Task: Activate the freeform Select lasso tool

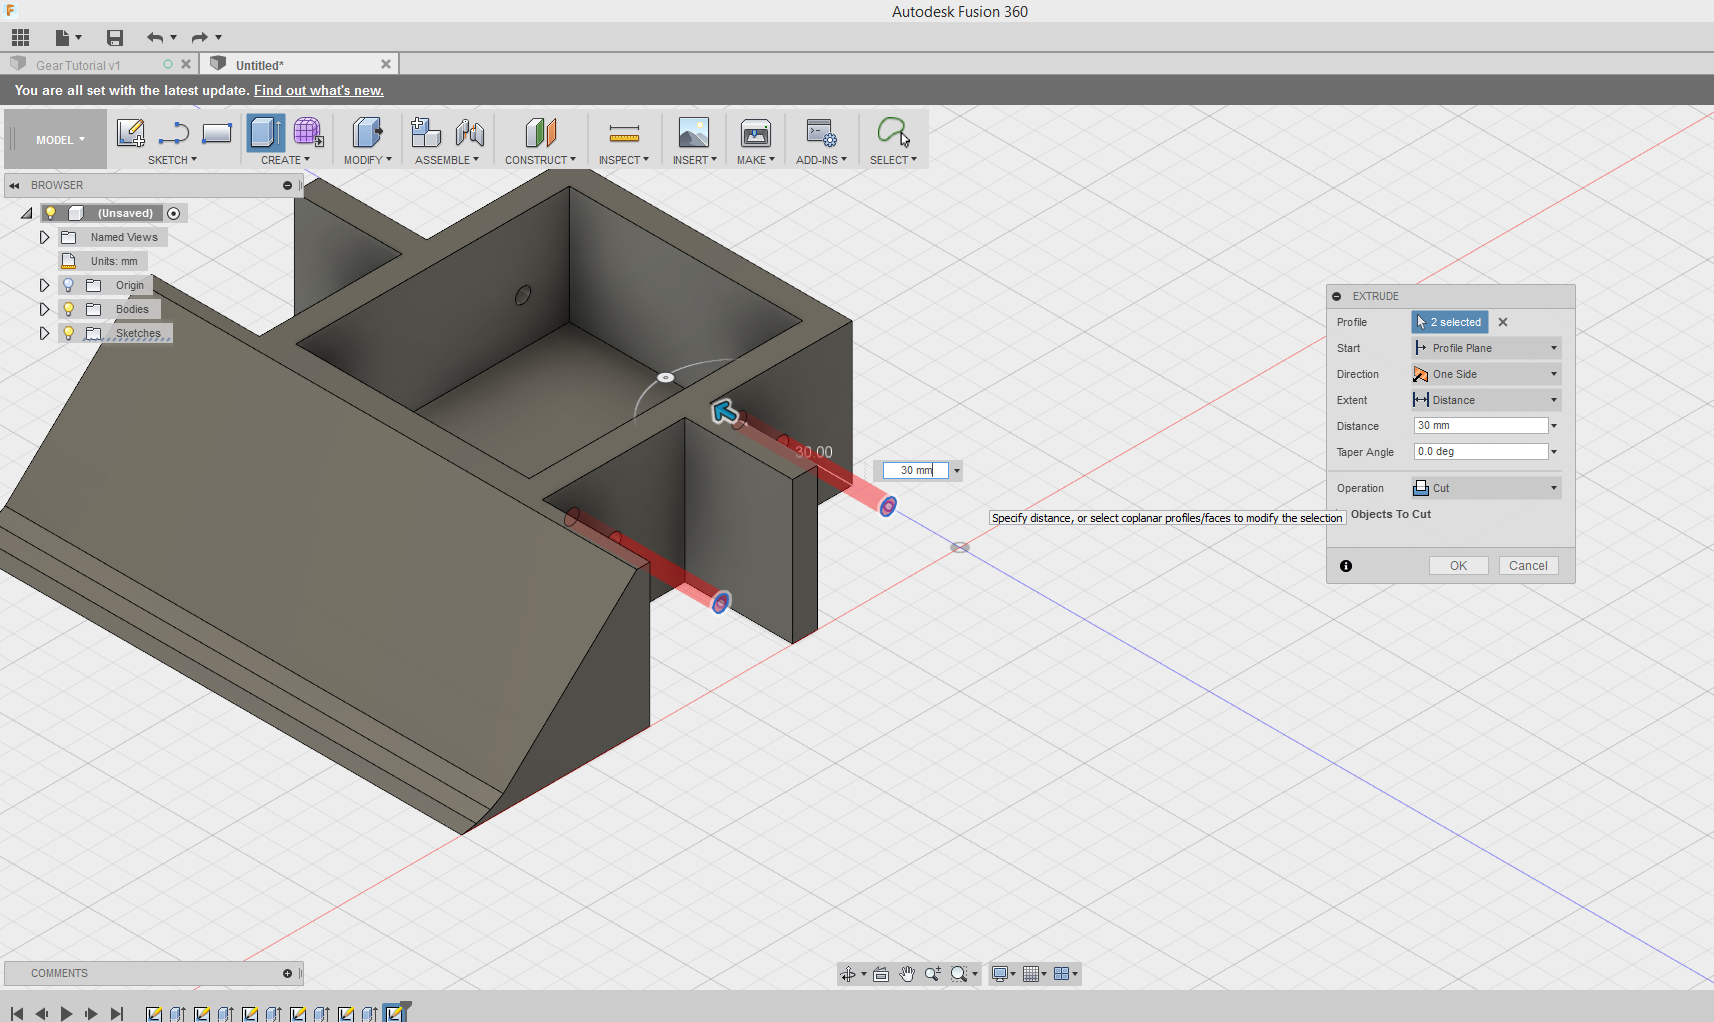Action: point(893,130)
